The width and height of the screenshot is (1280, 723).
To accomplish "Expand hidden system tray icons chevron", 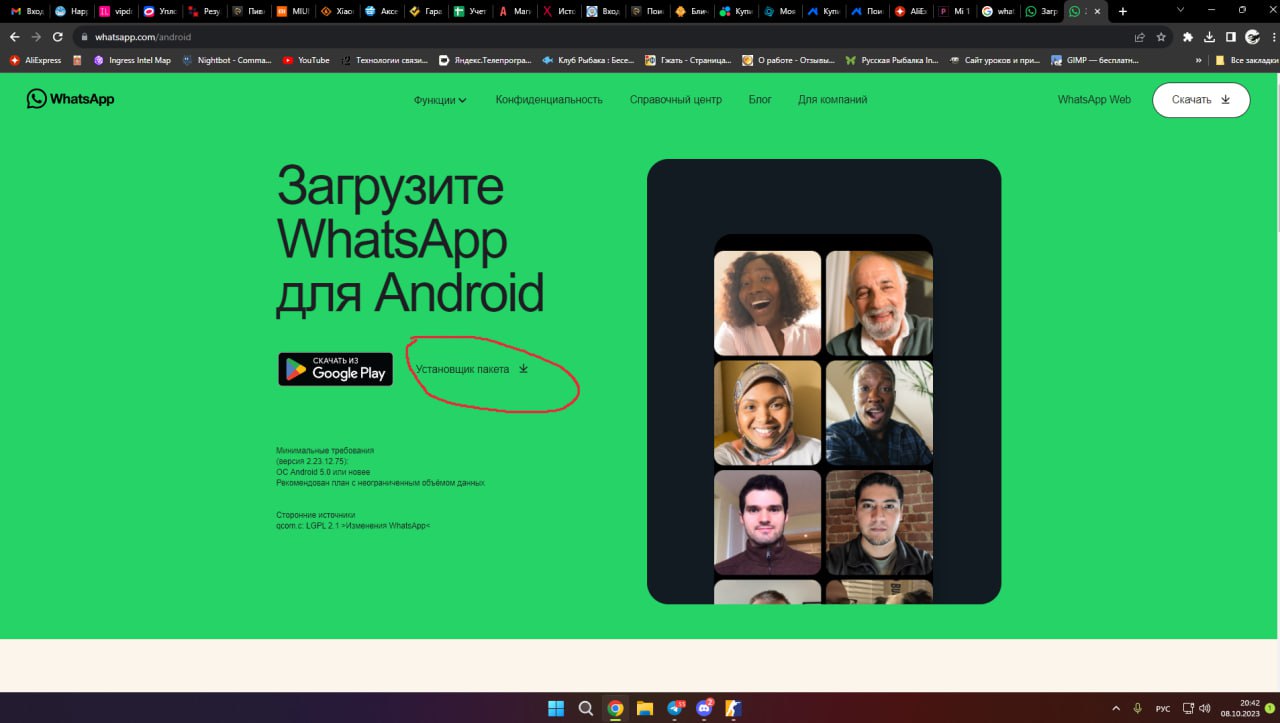I will click(x=1116, y=708).
